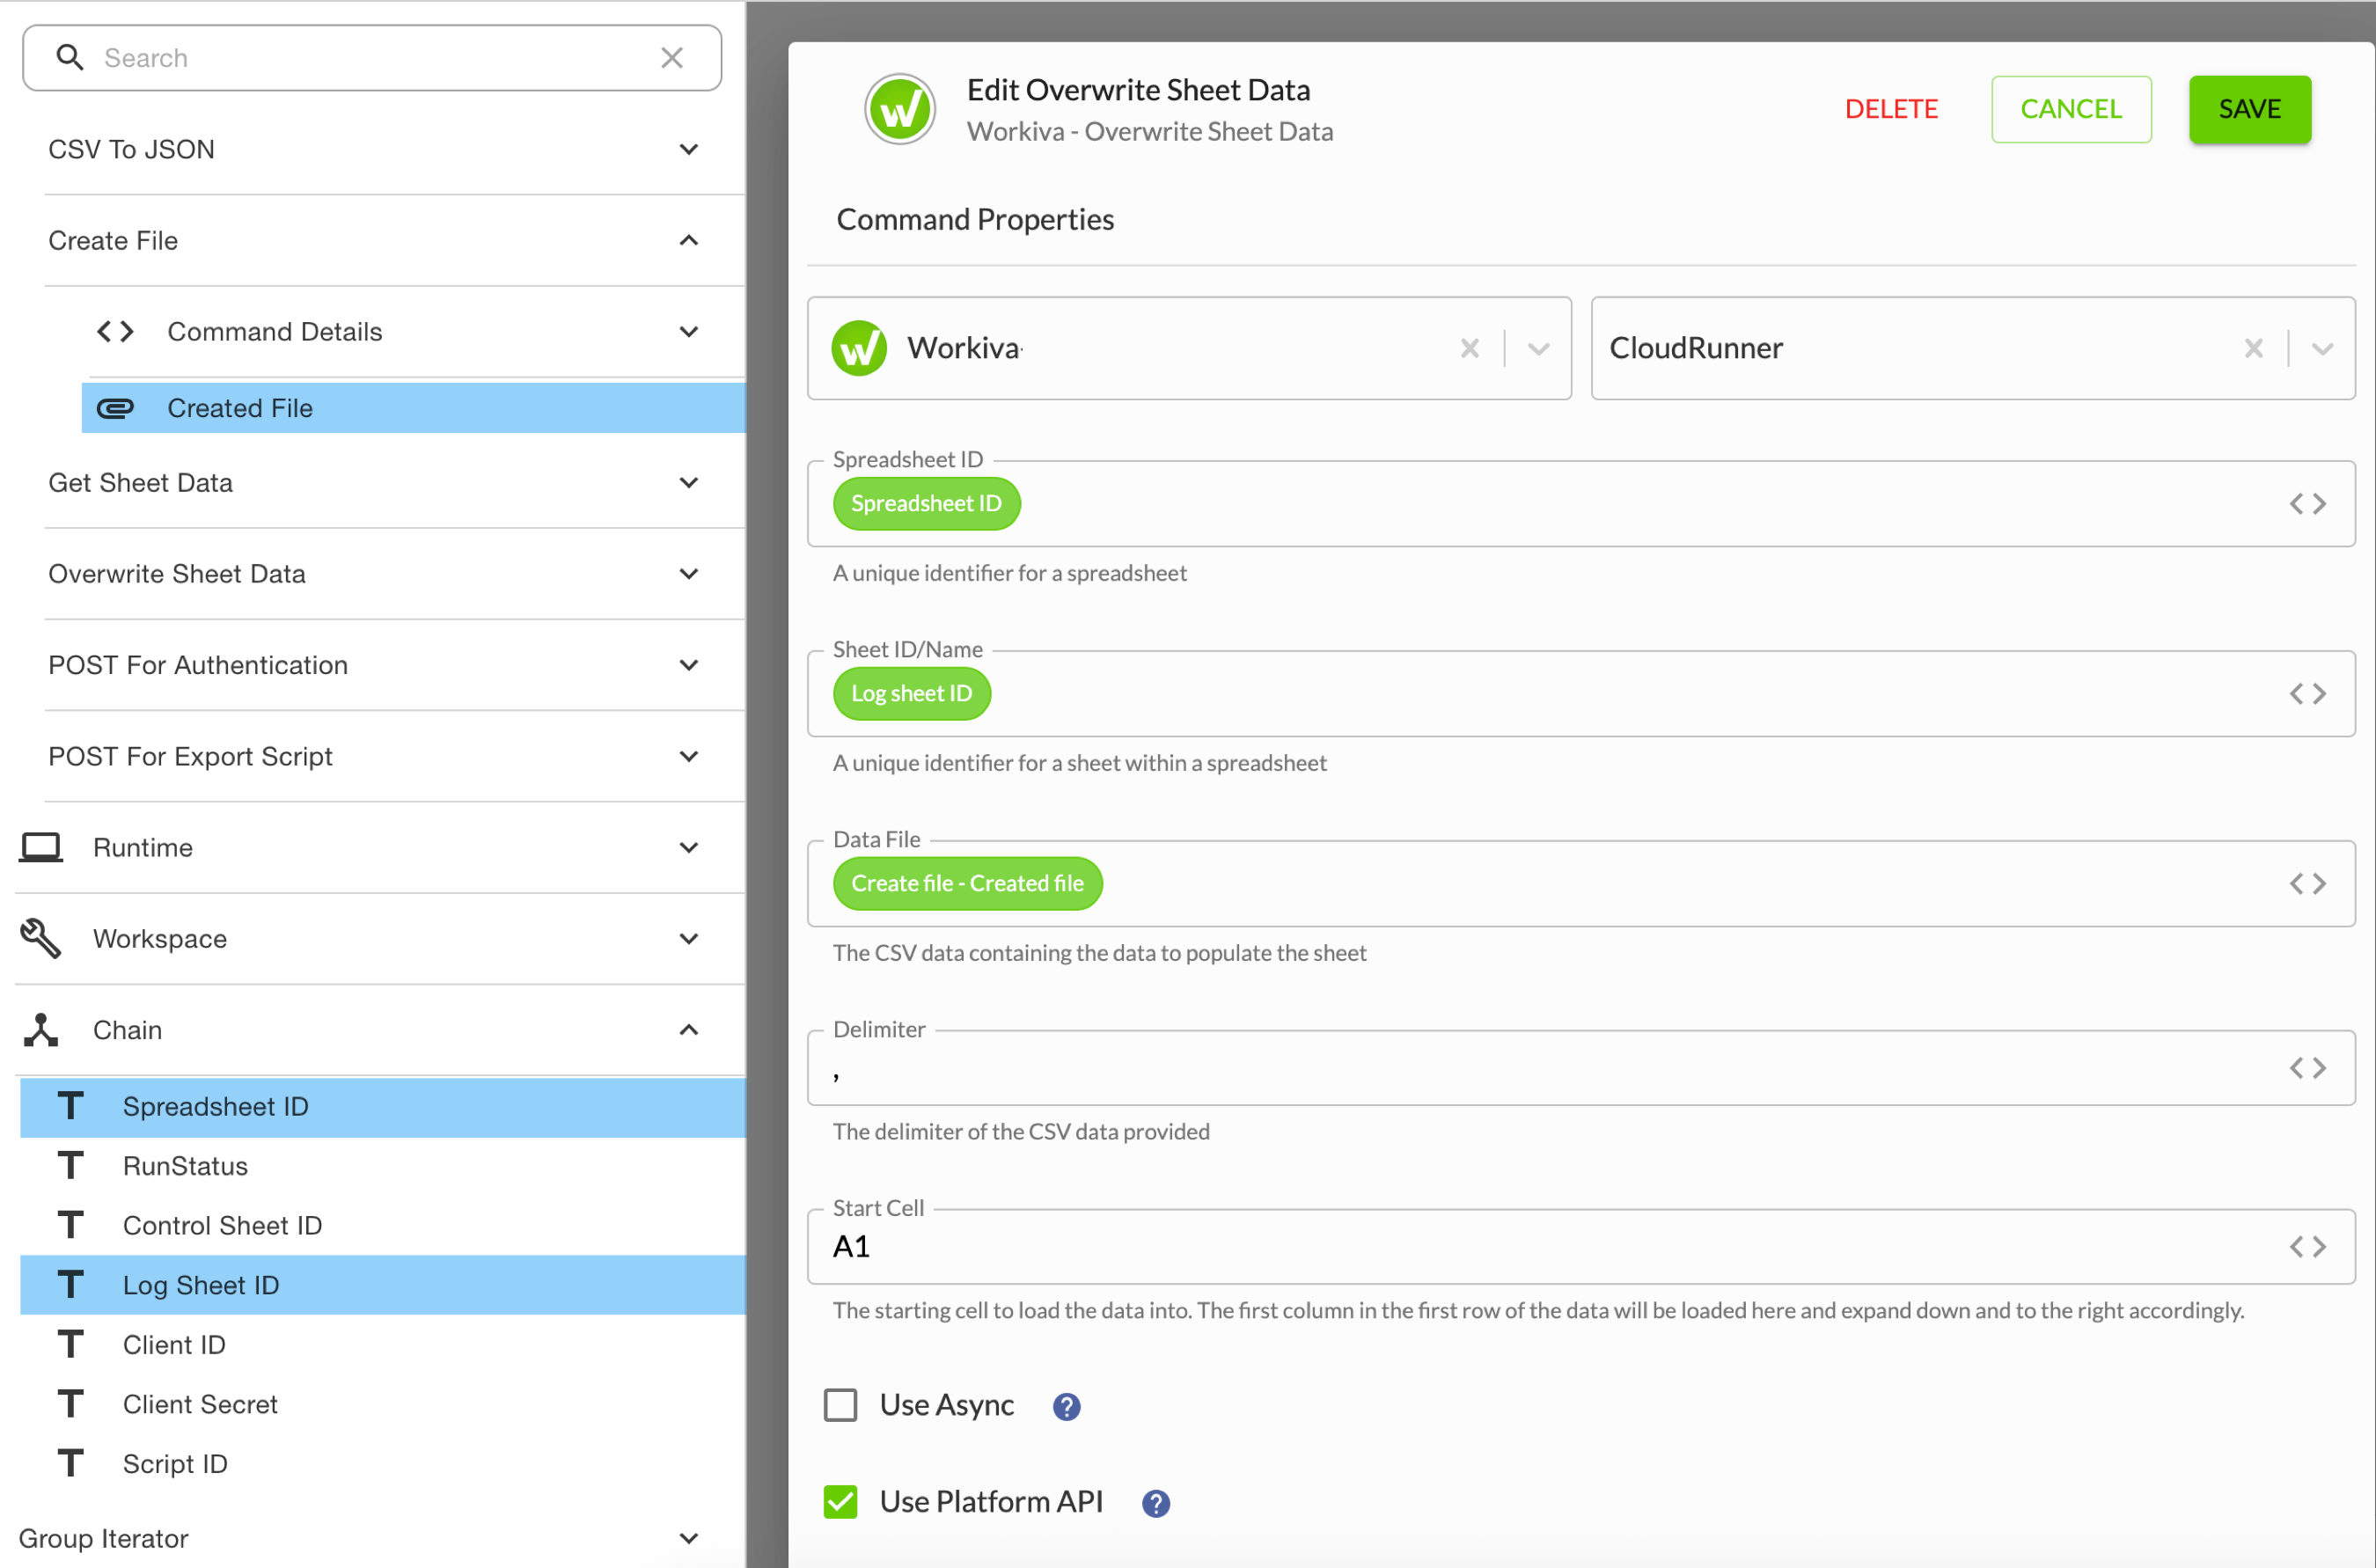Click the SAVE button
Screen dimensions: 2376x1568
click(2249, 109)
